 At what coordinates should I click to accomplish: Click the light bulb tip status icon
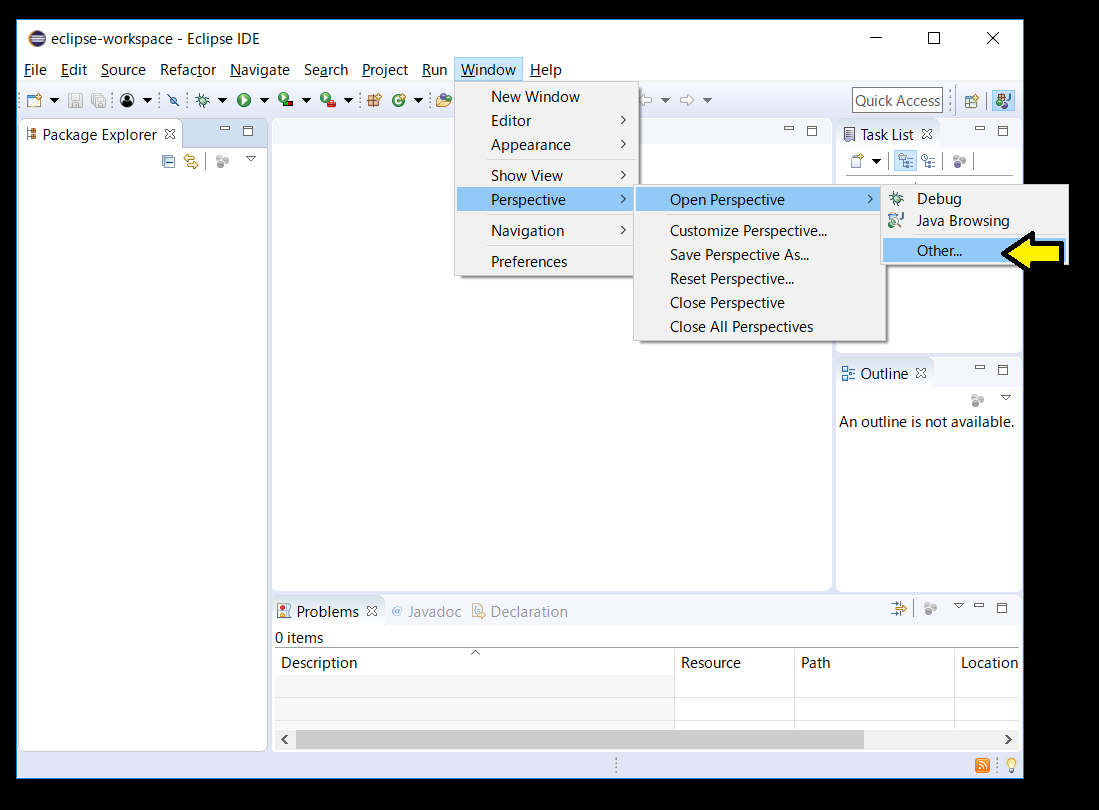pos(1011,765)
